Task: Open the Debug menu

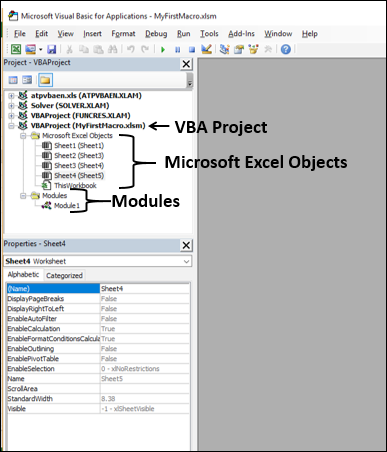Action: point(156,34)
